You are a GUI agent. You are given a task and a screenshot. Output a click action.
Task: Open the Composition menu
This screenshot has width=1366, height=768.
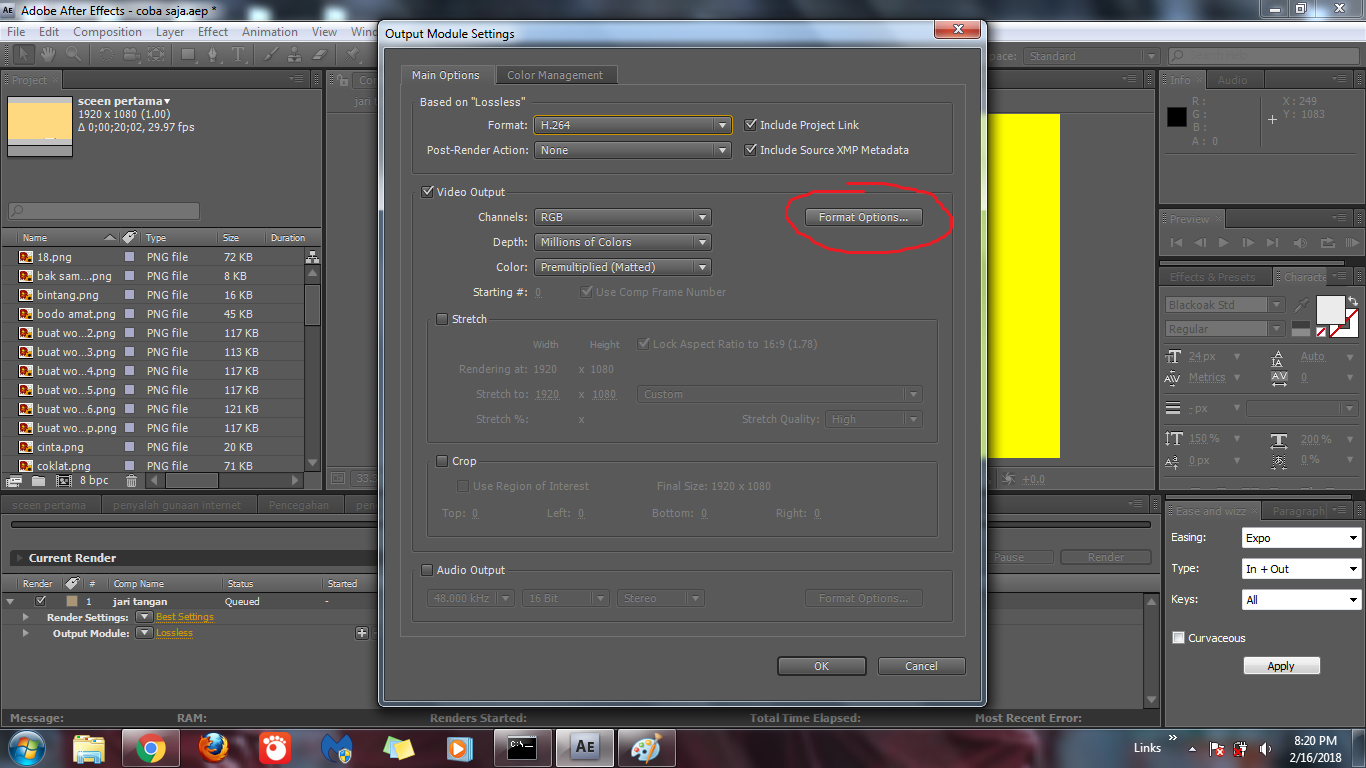(x=107, y=32)
